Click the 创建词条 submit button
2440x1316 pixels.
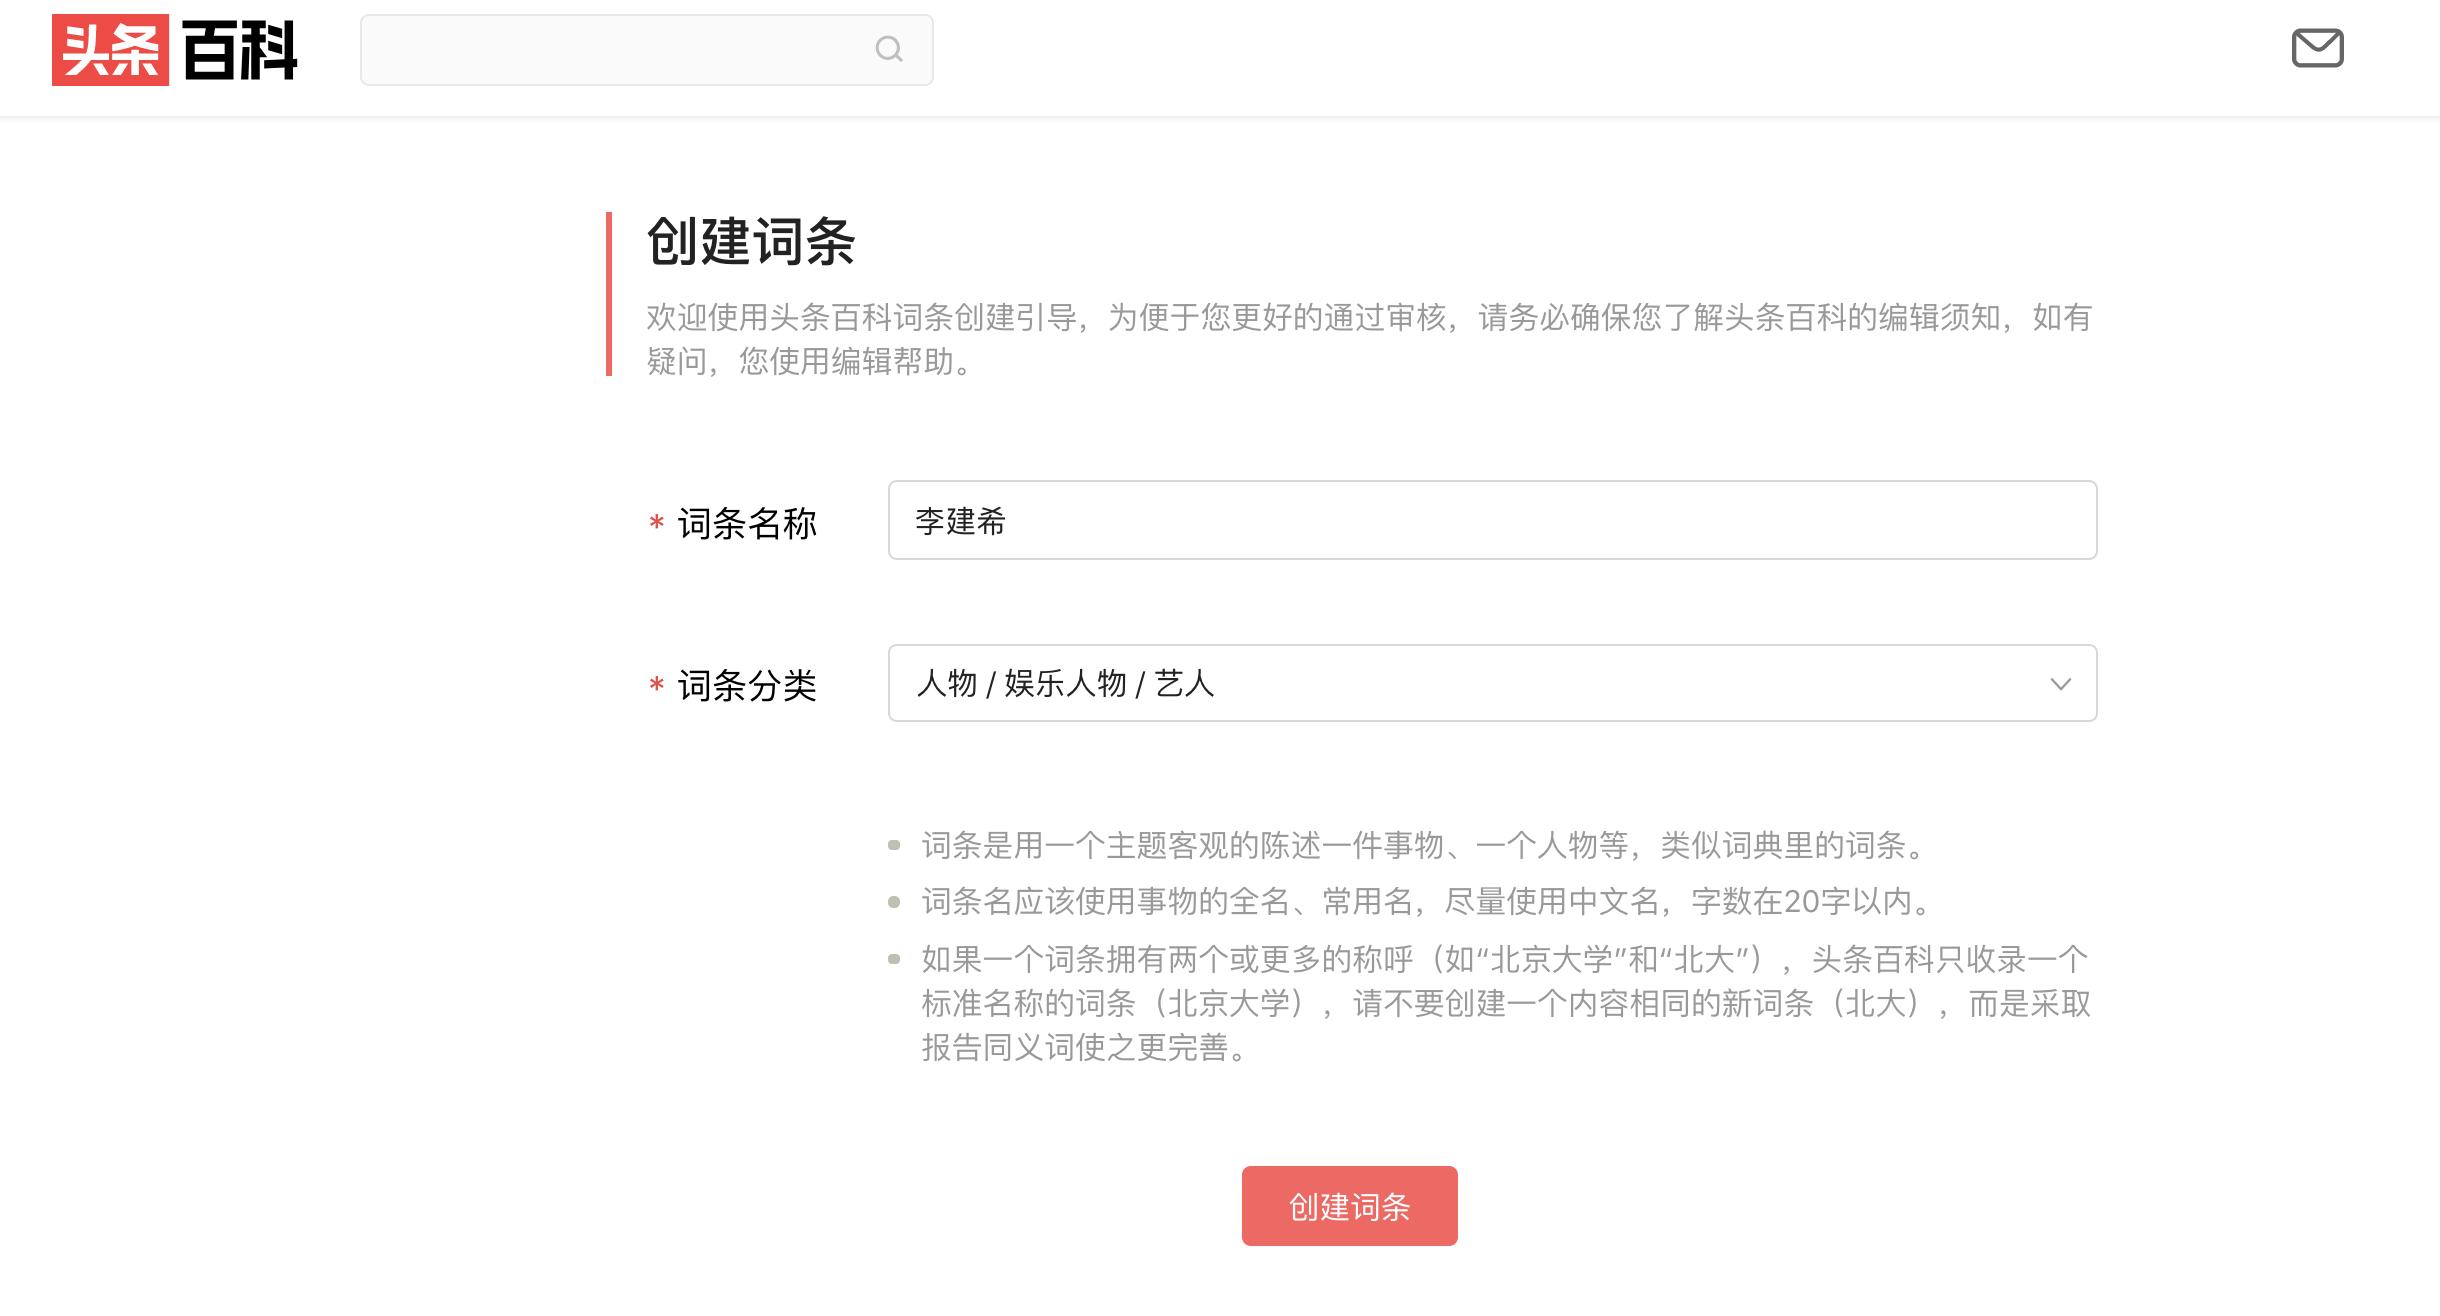pos(1348,1206)
